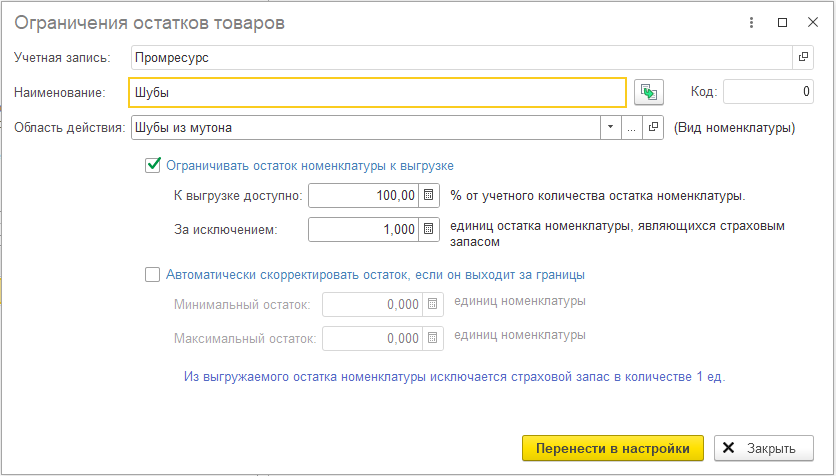The image size is (836, 476).
Task: Click calculator icon of Максимальный остаток field
Action: 433,338
